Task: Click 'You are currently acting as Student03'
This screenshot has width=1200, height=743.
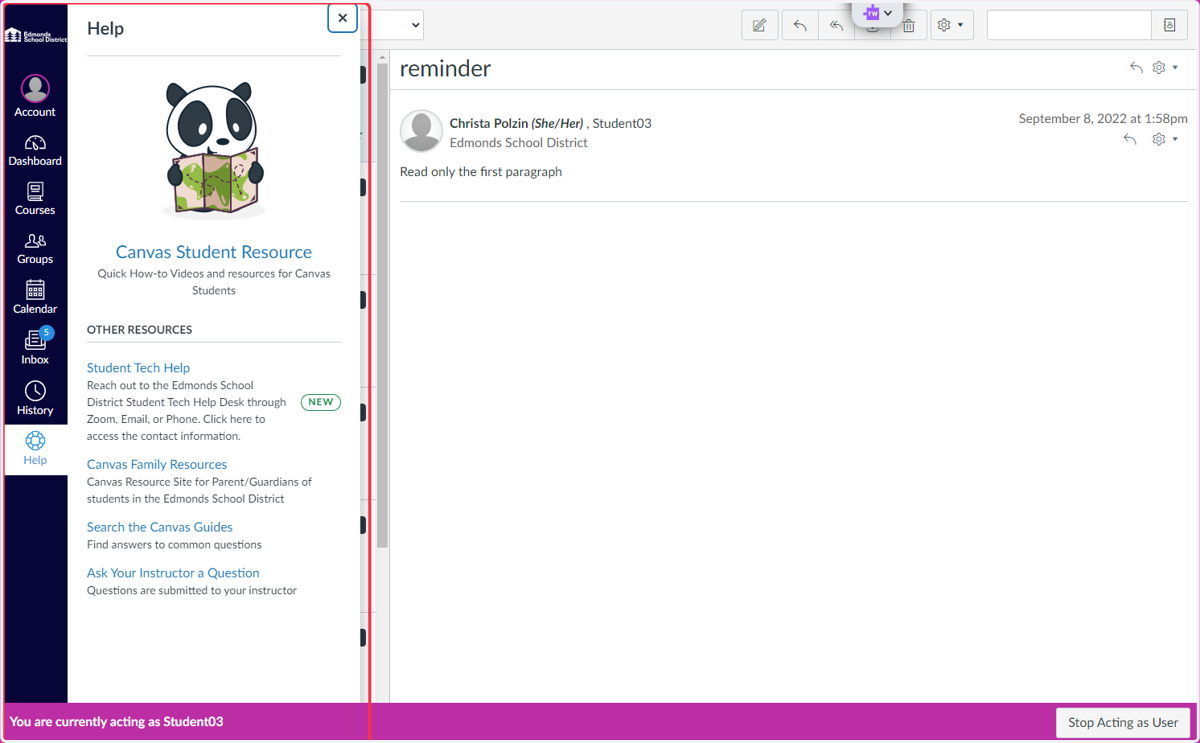Action: coord(116,721)
